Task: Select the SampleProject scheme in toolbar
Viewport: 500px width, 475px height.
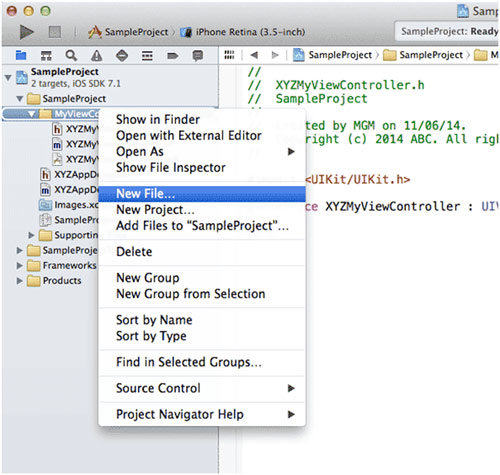Action: point(128,32)
